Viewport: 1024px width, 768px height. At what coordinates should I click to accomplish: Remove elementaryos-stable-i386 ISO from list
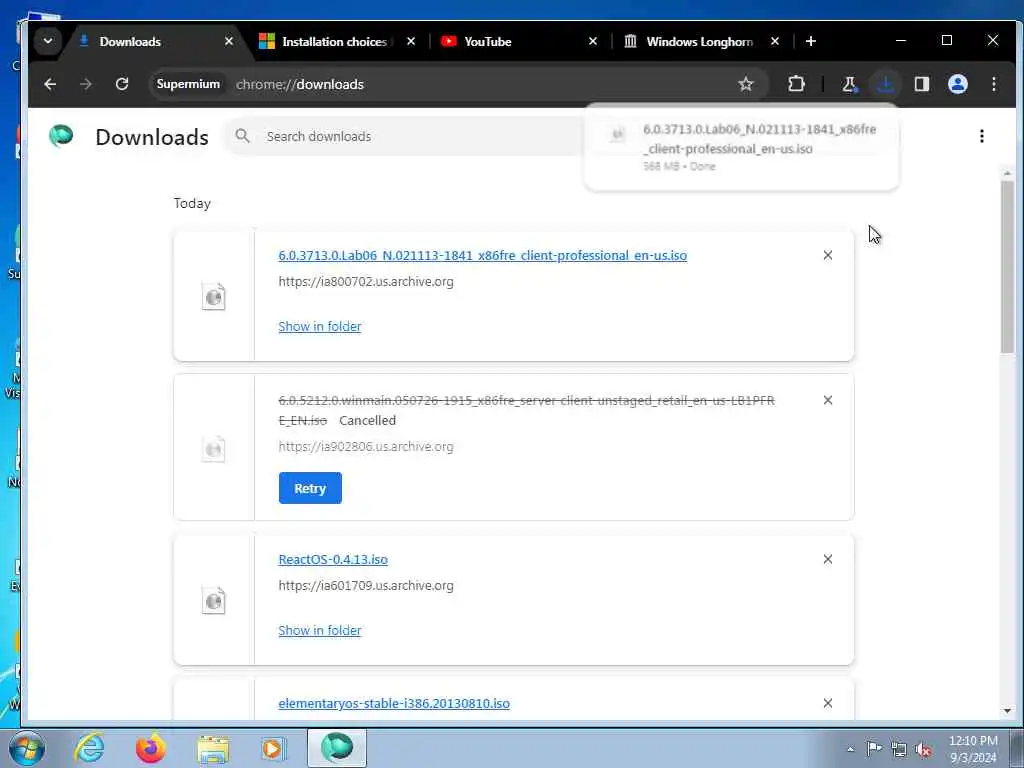827,703
